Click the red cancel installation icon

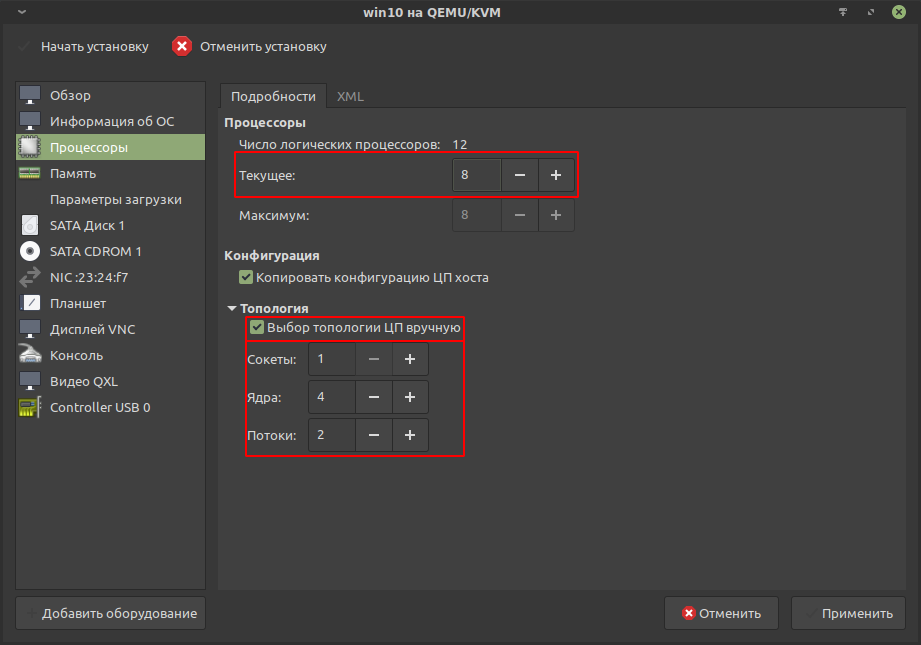click(181, 47)
